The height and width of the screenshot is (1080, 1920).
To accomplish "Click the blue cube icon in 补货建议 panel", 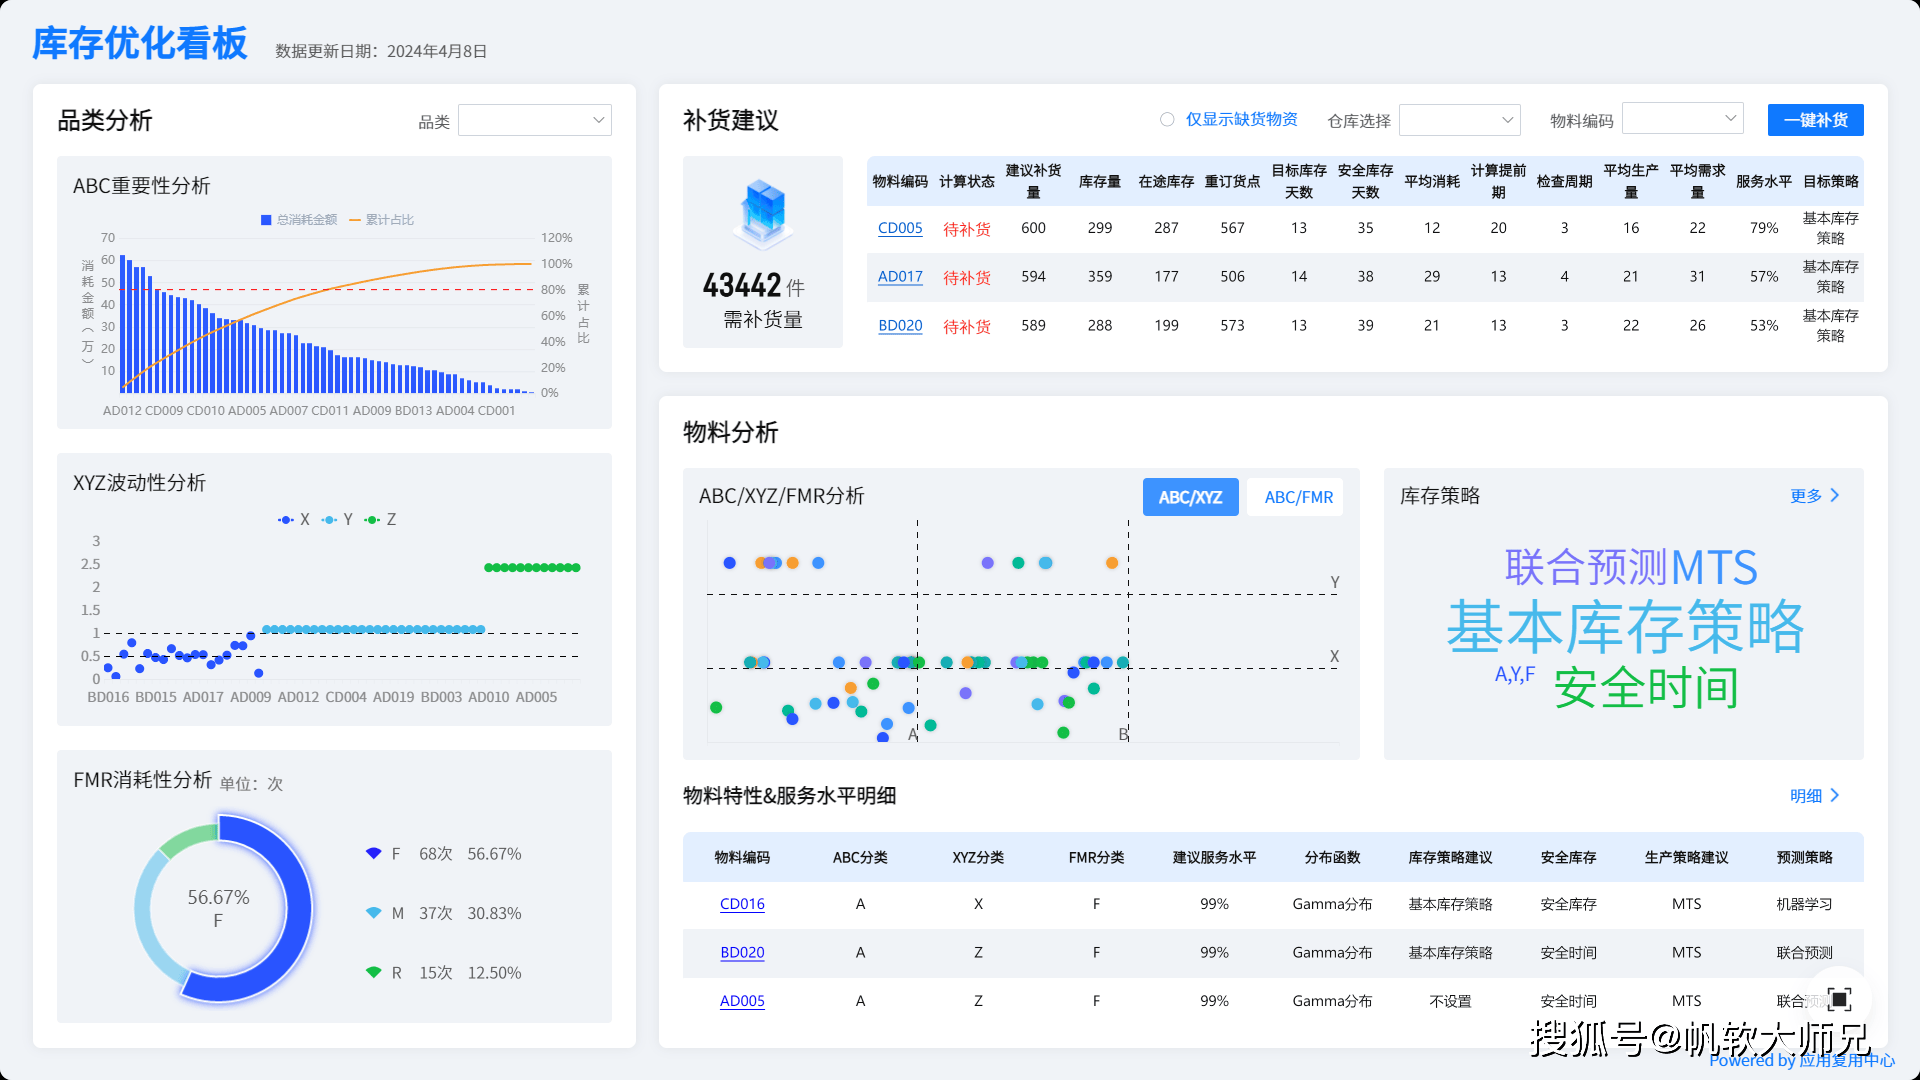I will [762, 213].
